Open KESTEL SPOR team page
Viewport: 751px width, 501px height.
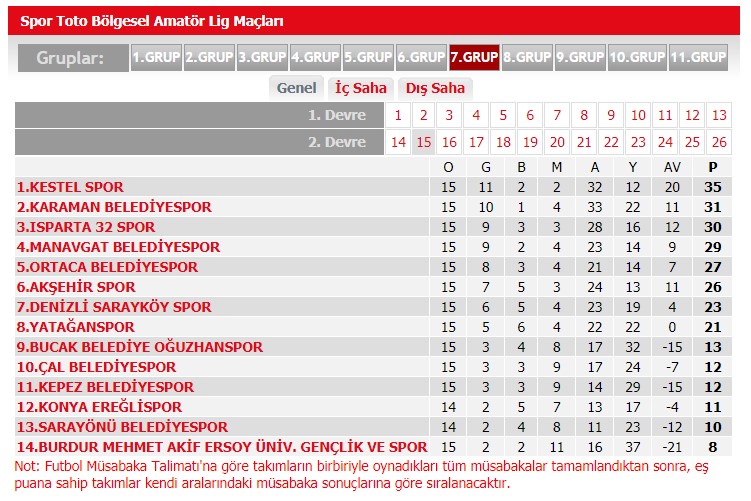coord(70,187)
